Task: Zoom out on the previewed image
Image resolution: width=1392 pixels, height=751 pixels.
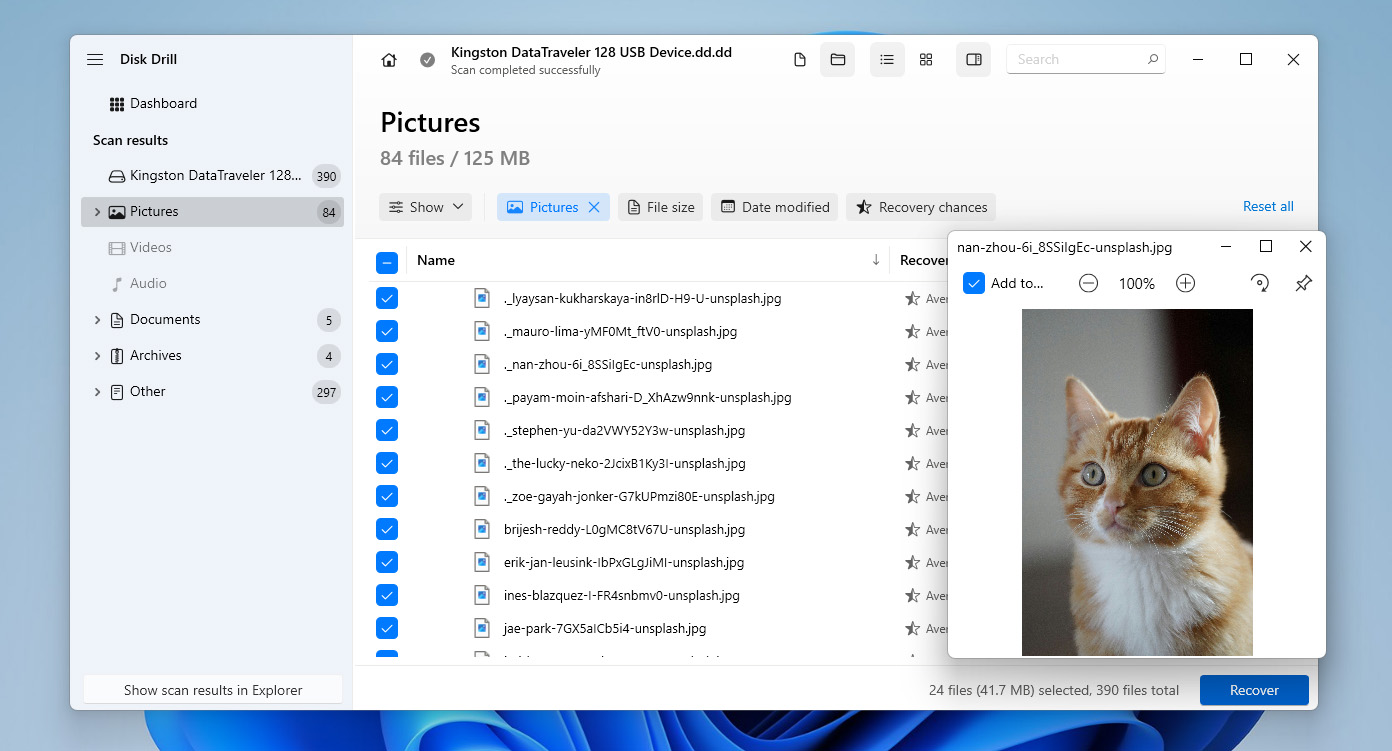Action: click(x=1088, y=283)
